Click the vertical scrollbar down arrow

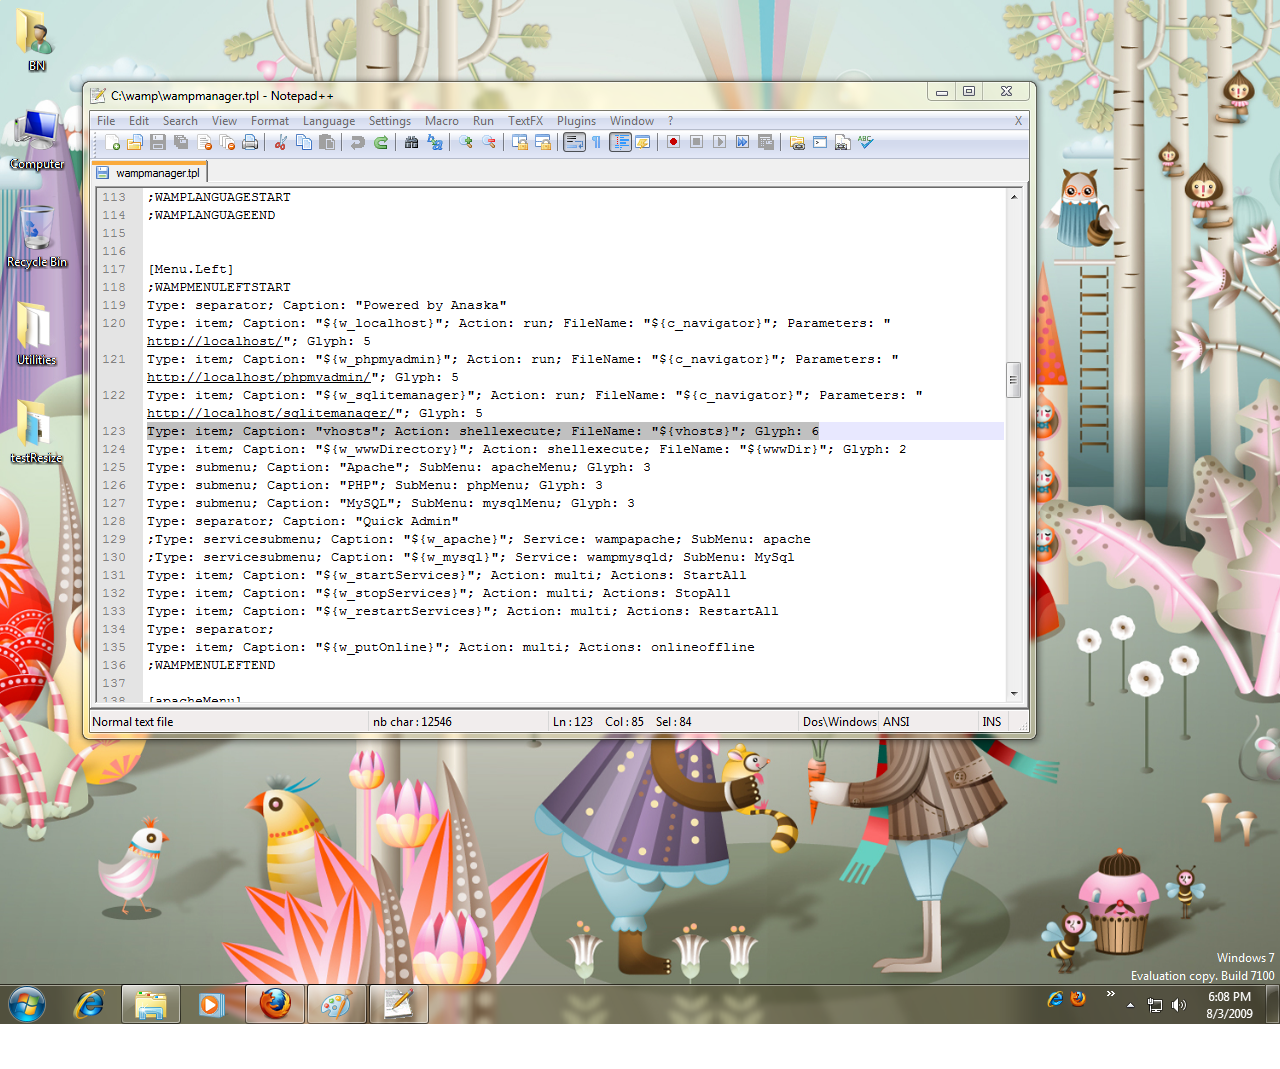click(1013, 693)
